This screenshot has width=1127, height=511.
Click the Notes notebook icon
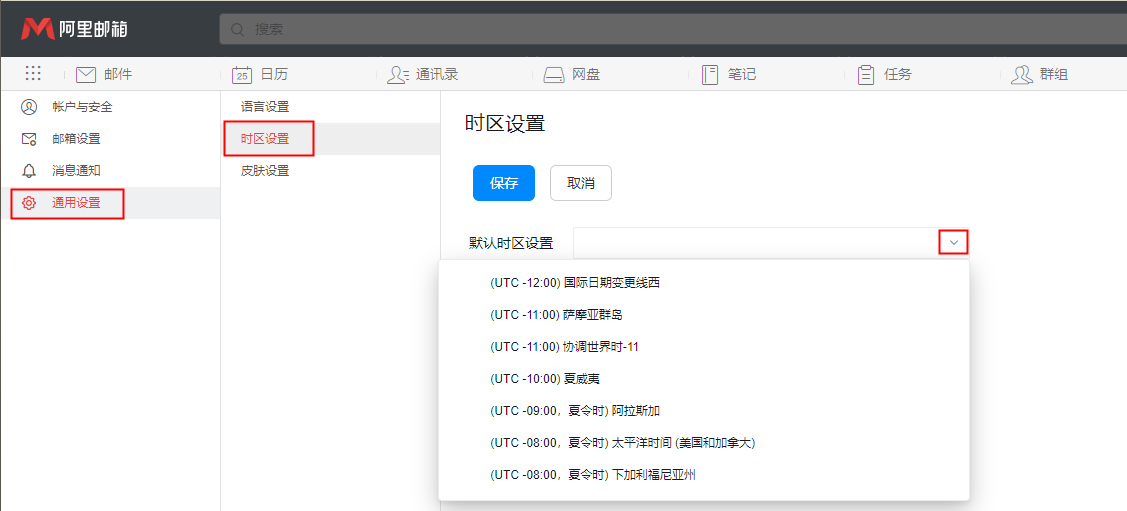coord(710,74)
